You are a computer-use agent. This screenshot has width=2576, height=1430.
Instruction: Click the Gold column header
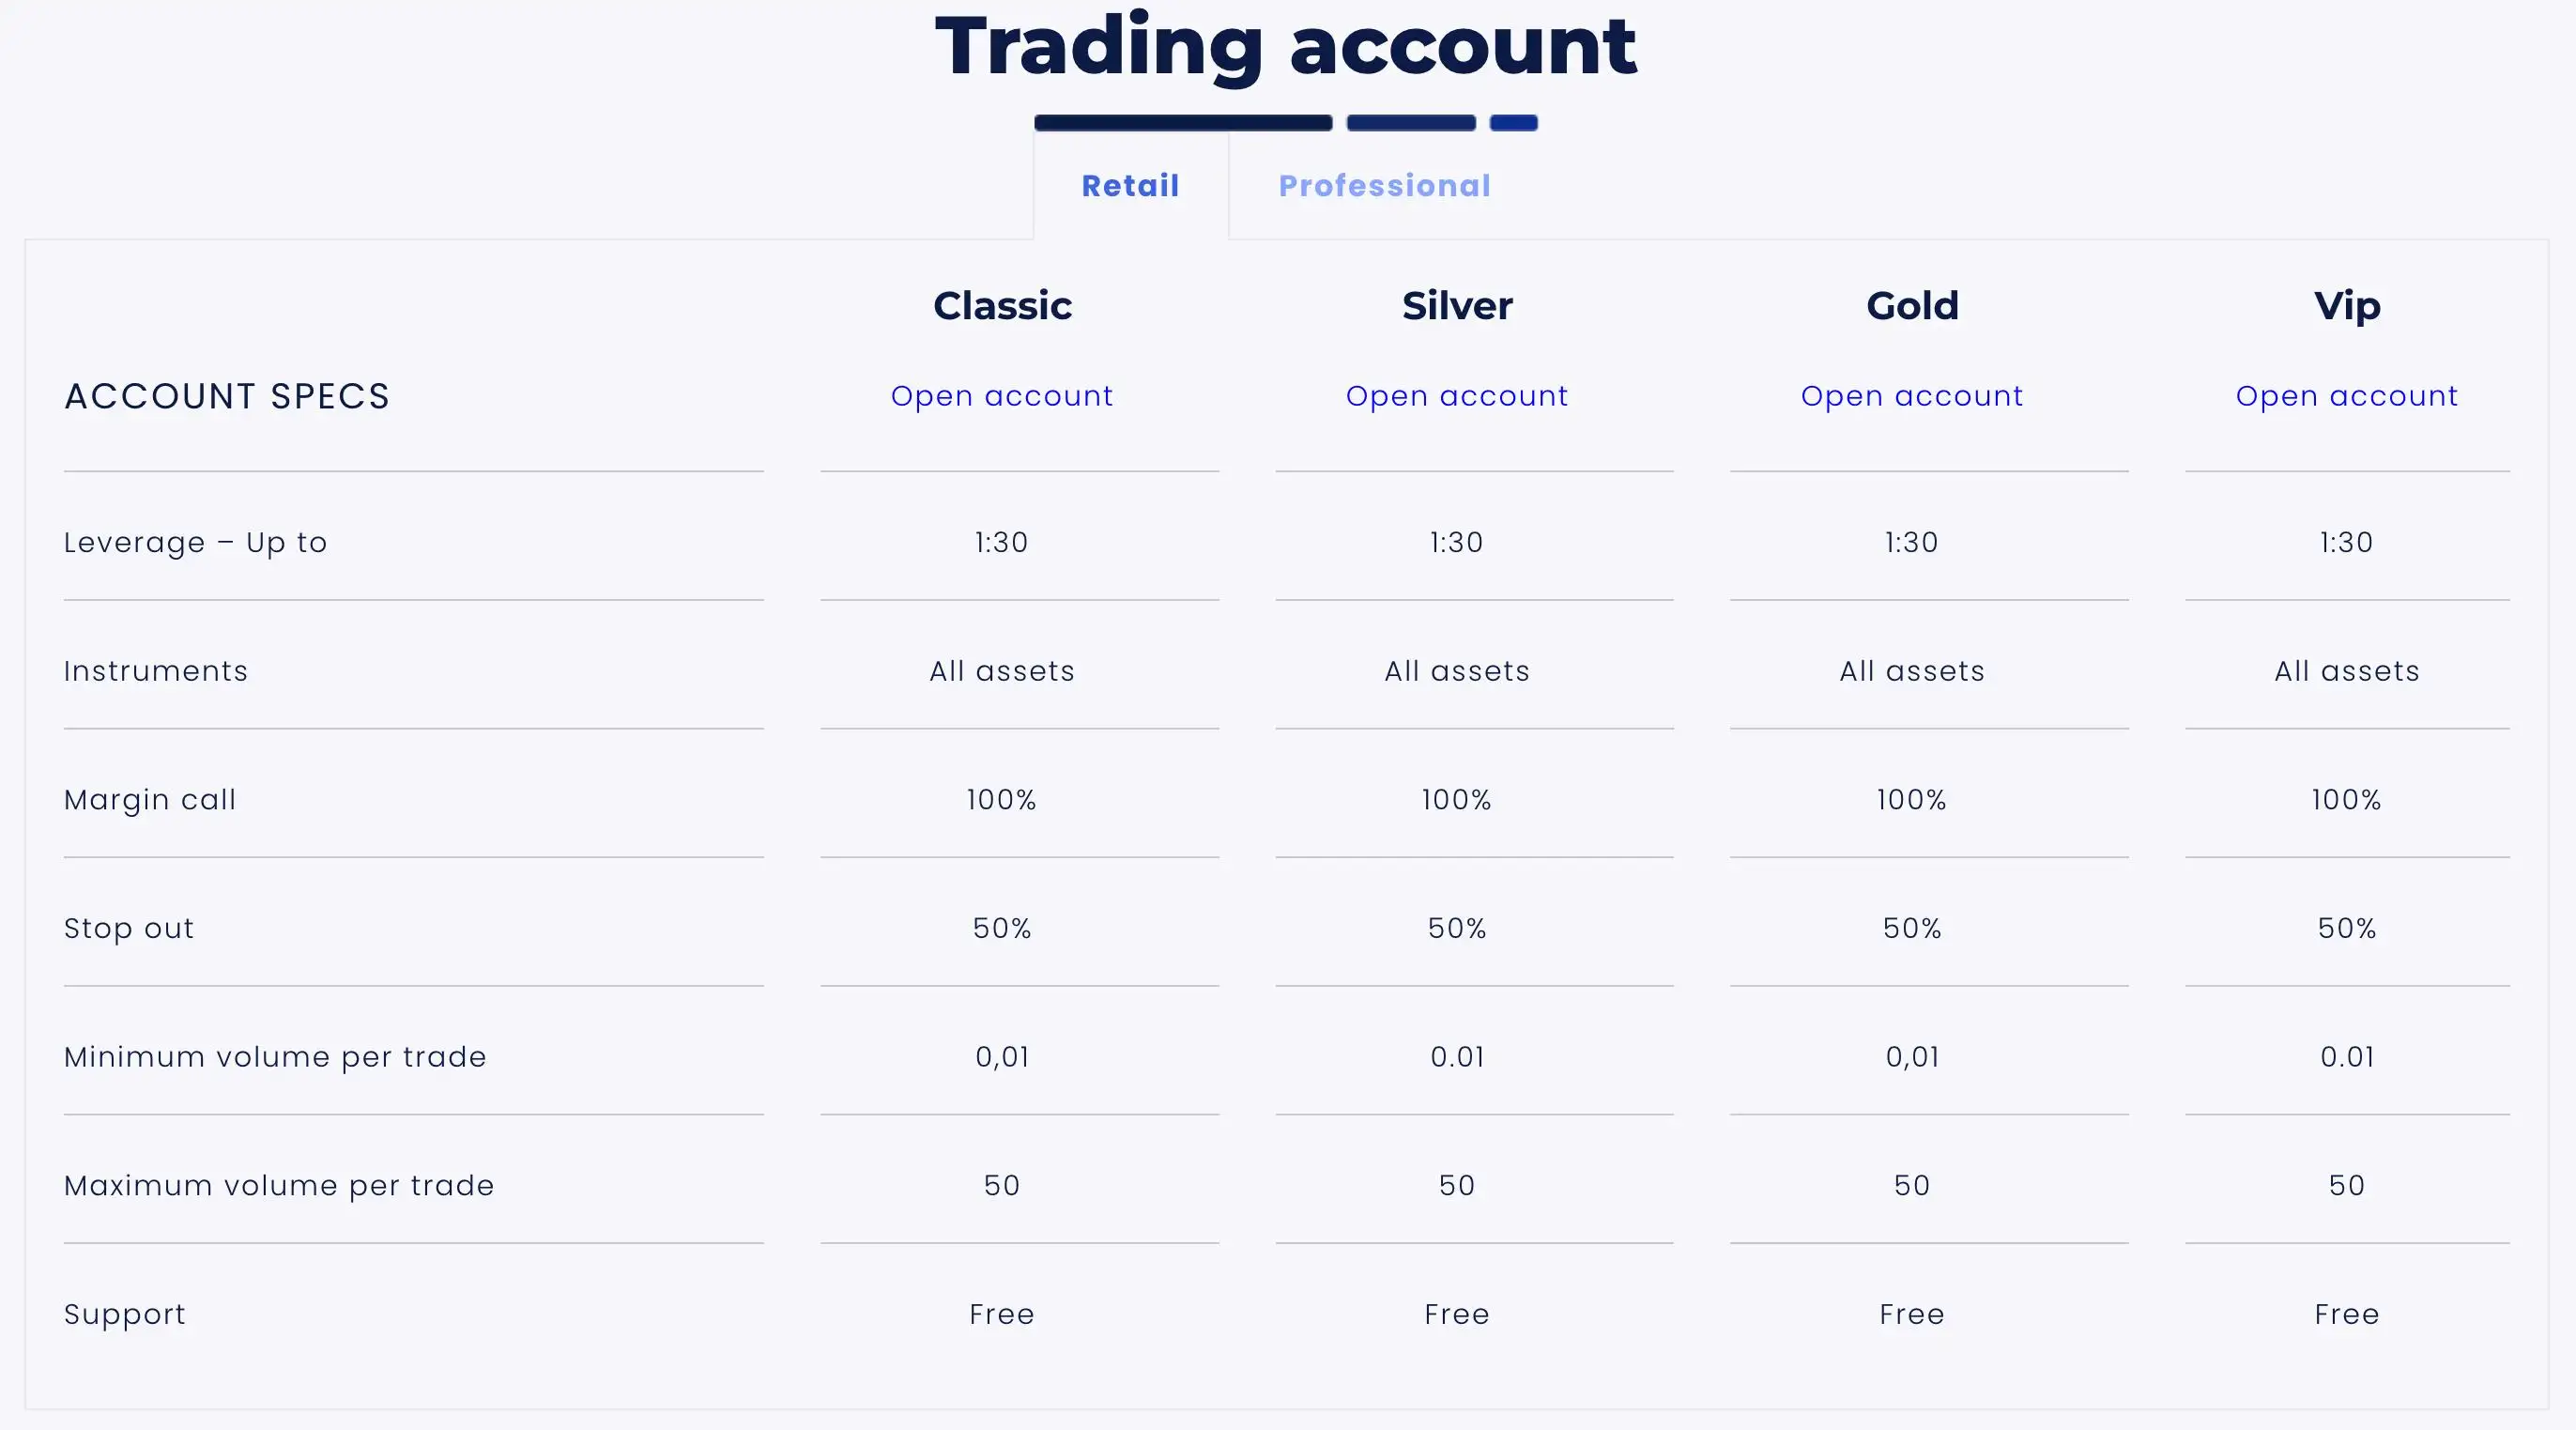point(1911,306)
